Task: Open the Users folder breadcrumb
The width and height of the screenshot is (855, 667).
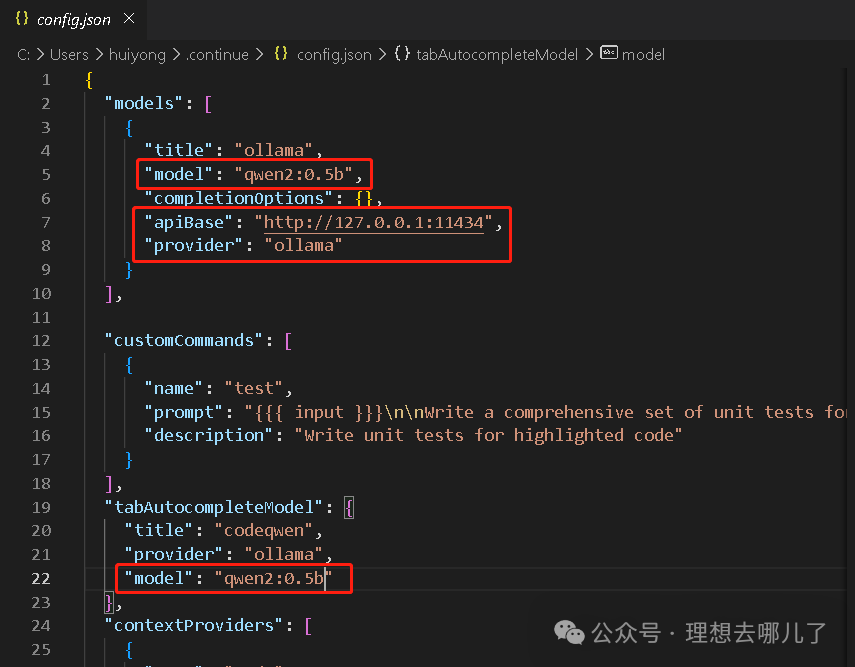Action: [69, 55]
